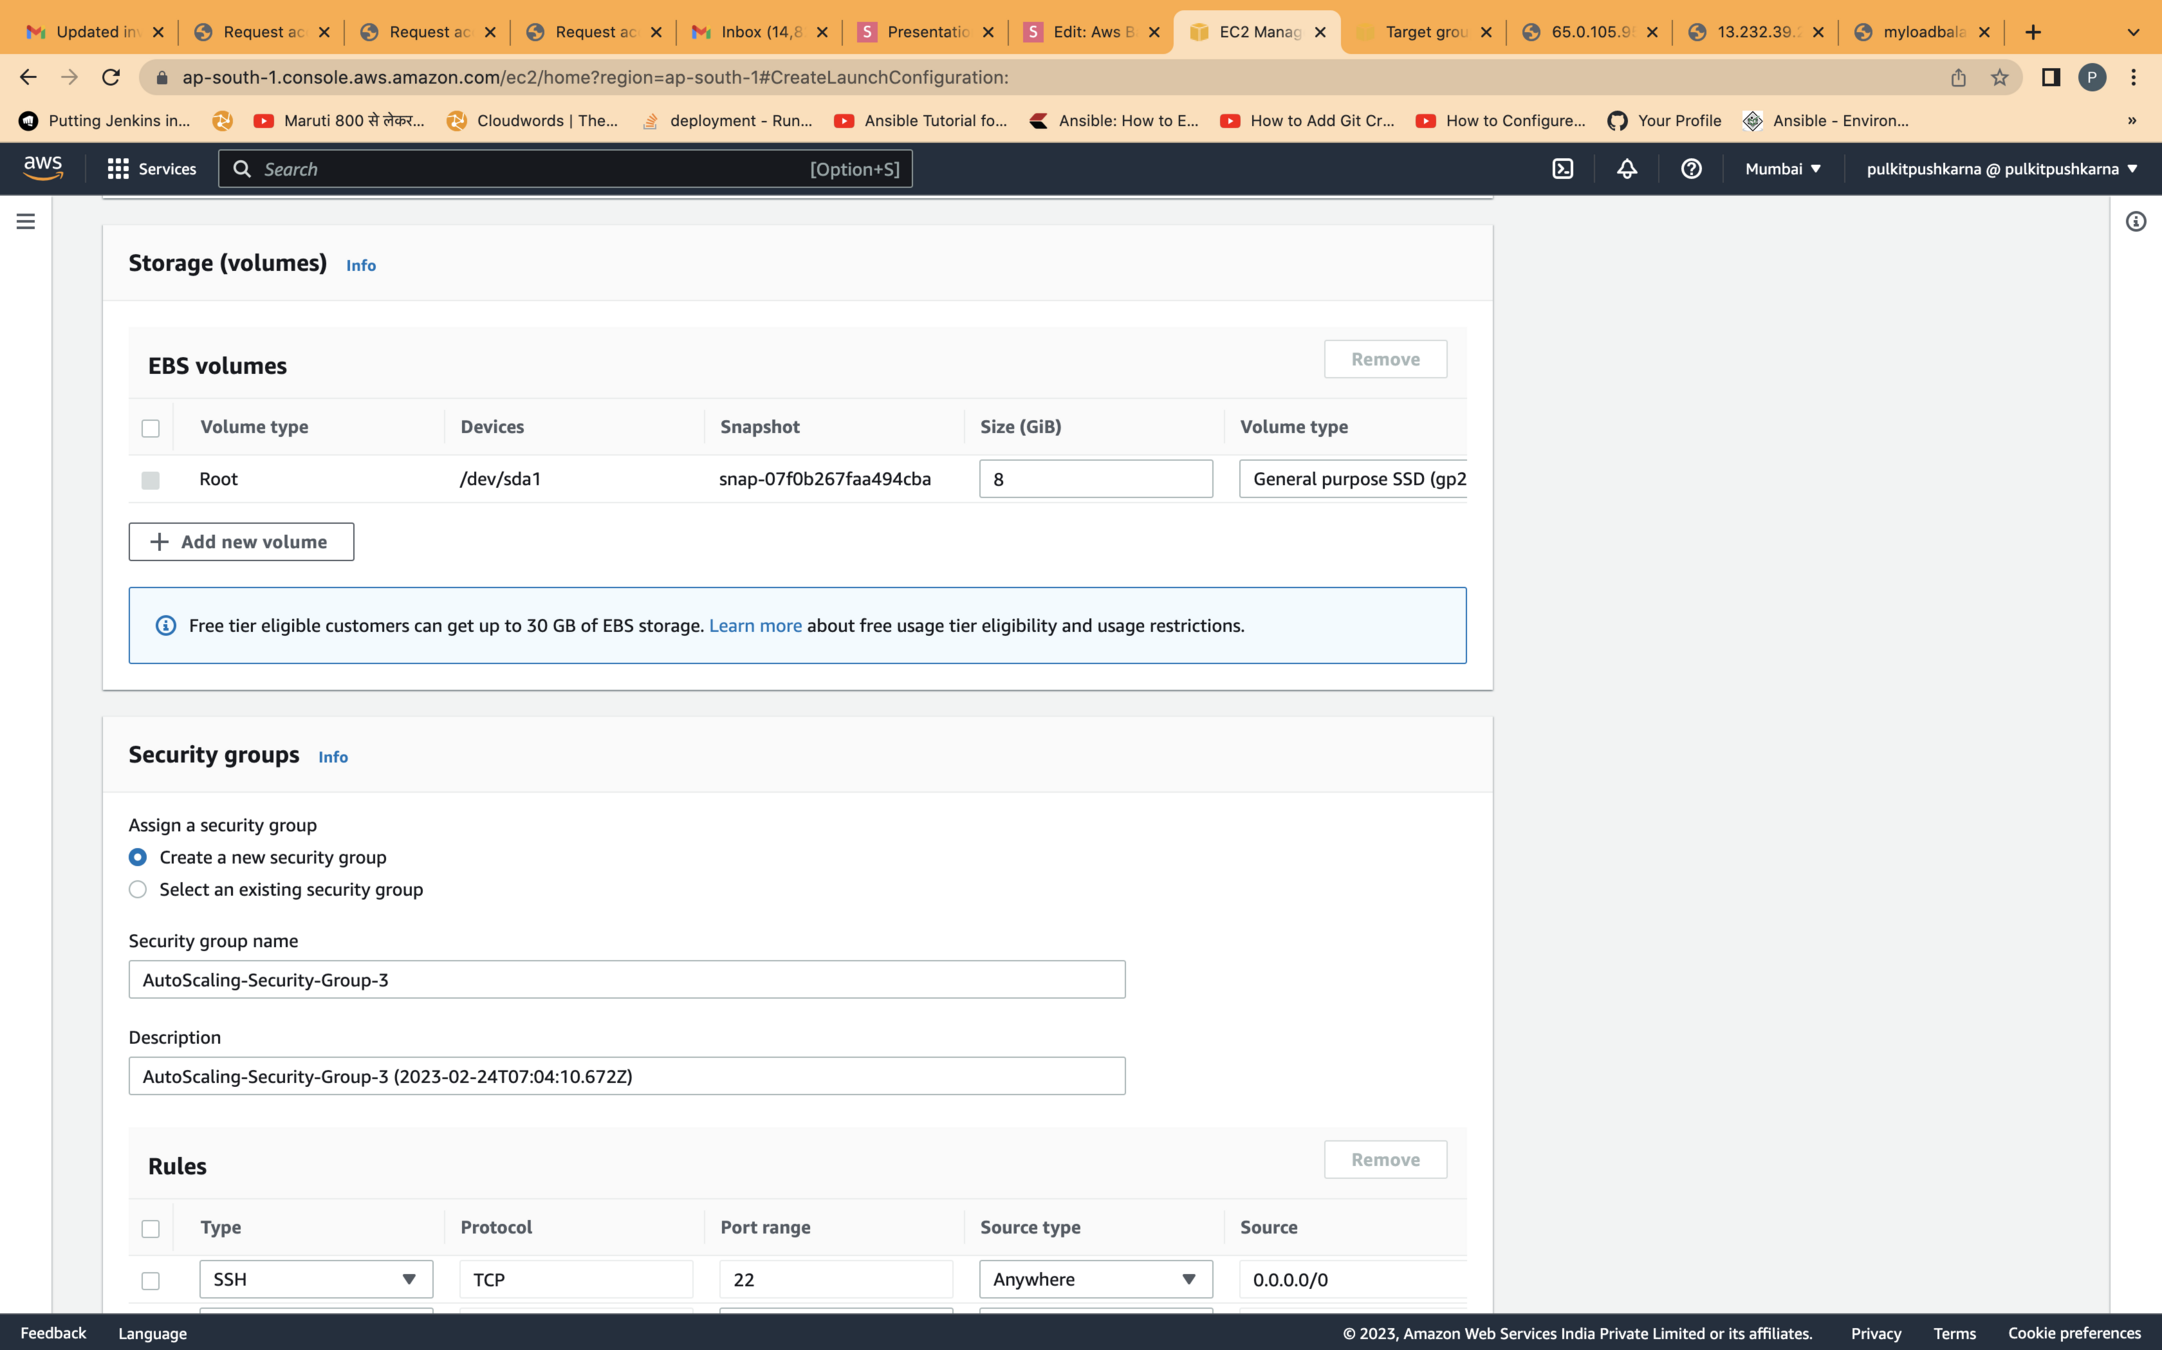Select Create a new security group
This screenshot has height=1350, width=2162.
pos(138,857)
